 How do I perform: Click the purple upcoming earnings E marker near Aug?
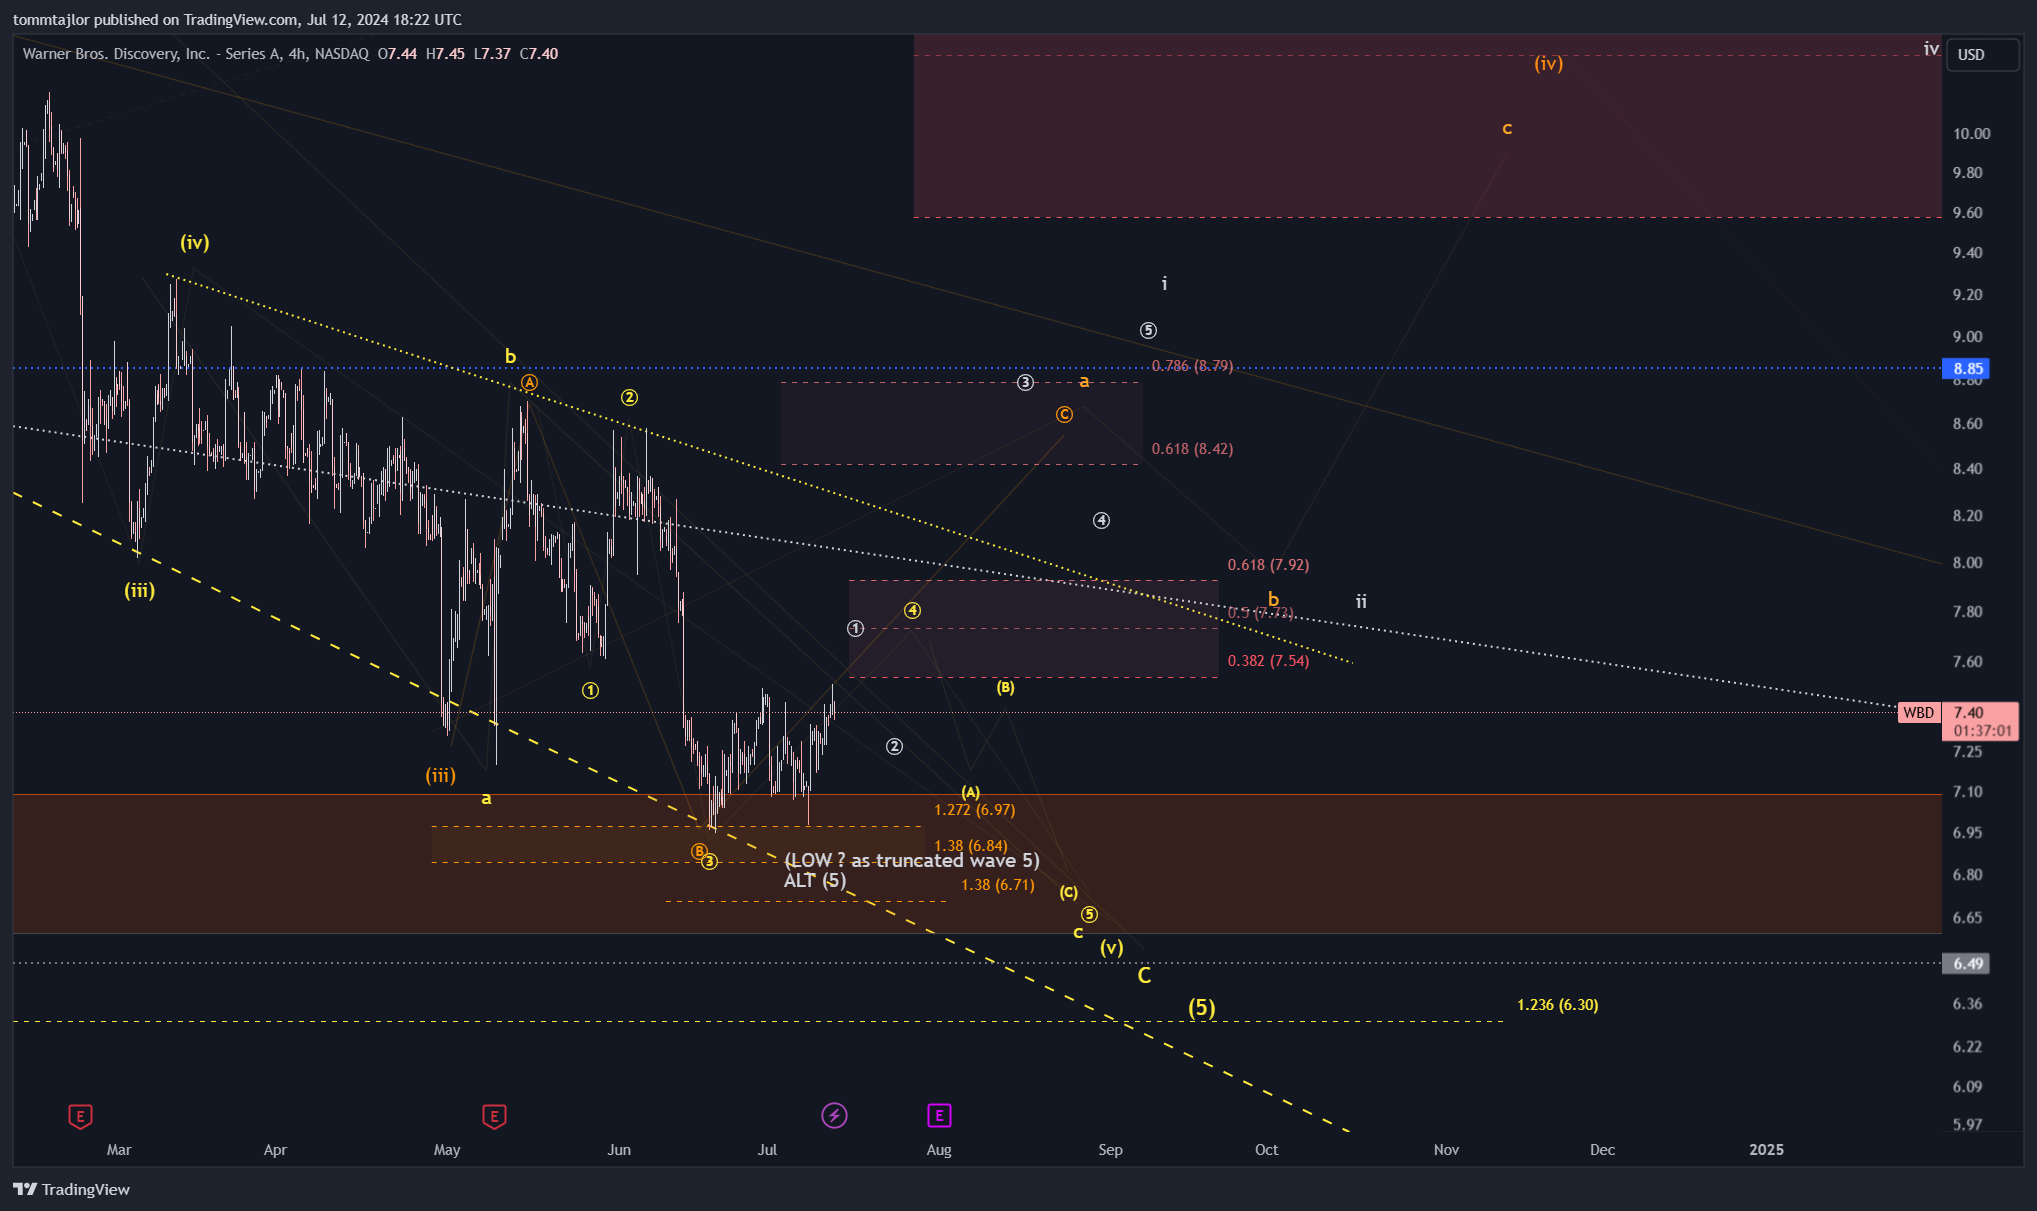(x=939, y=1115)
